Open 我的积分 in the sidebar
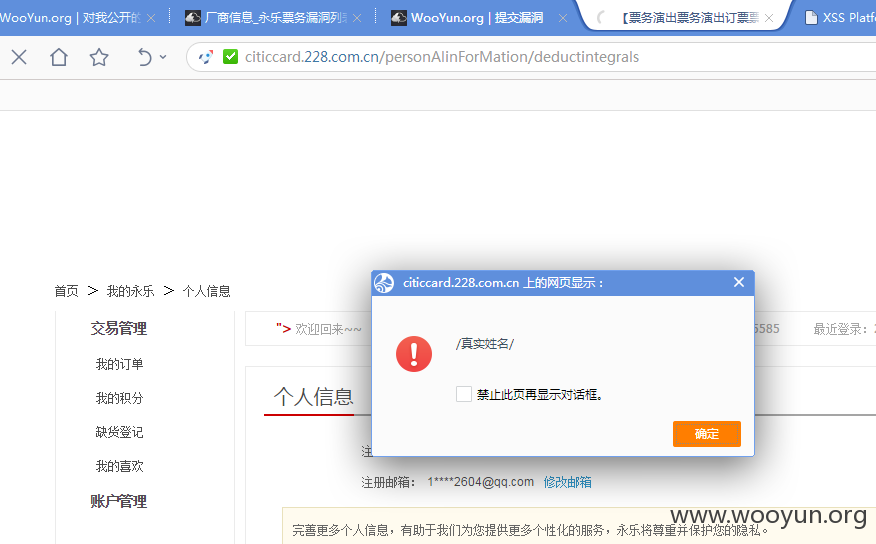 (x=120, y=398)
